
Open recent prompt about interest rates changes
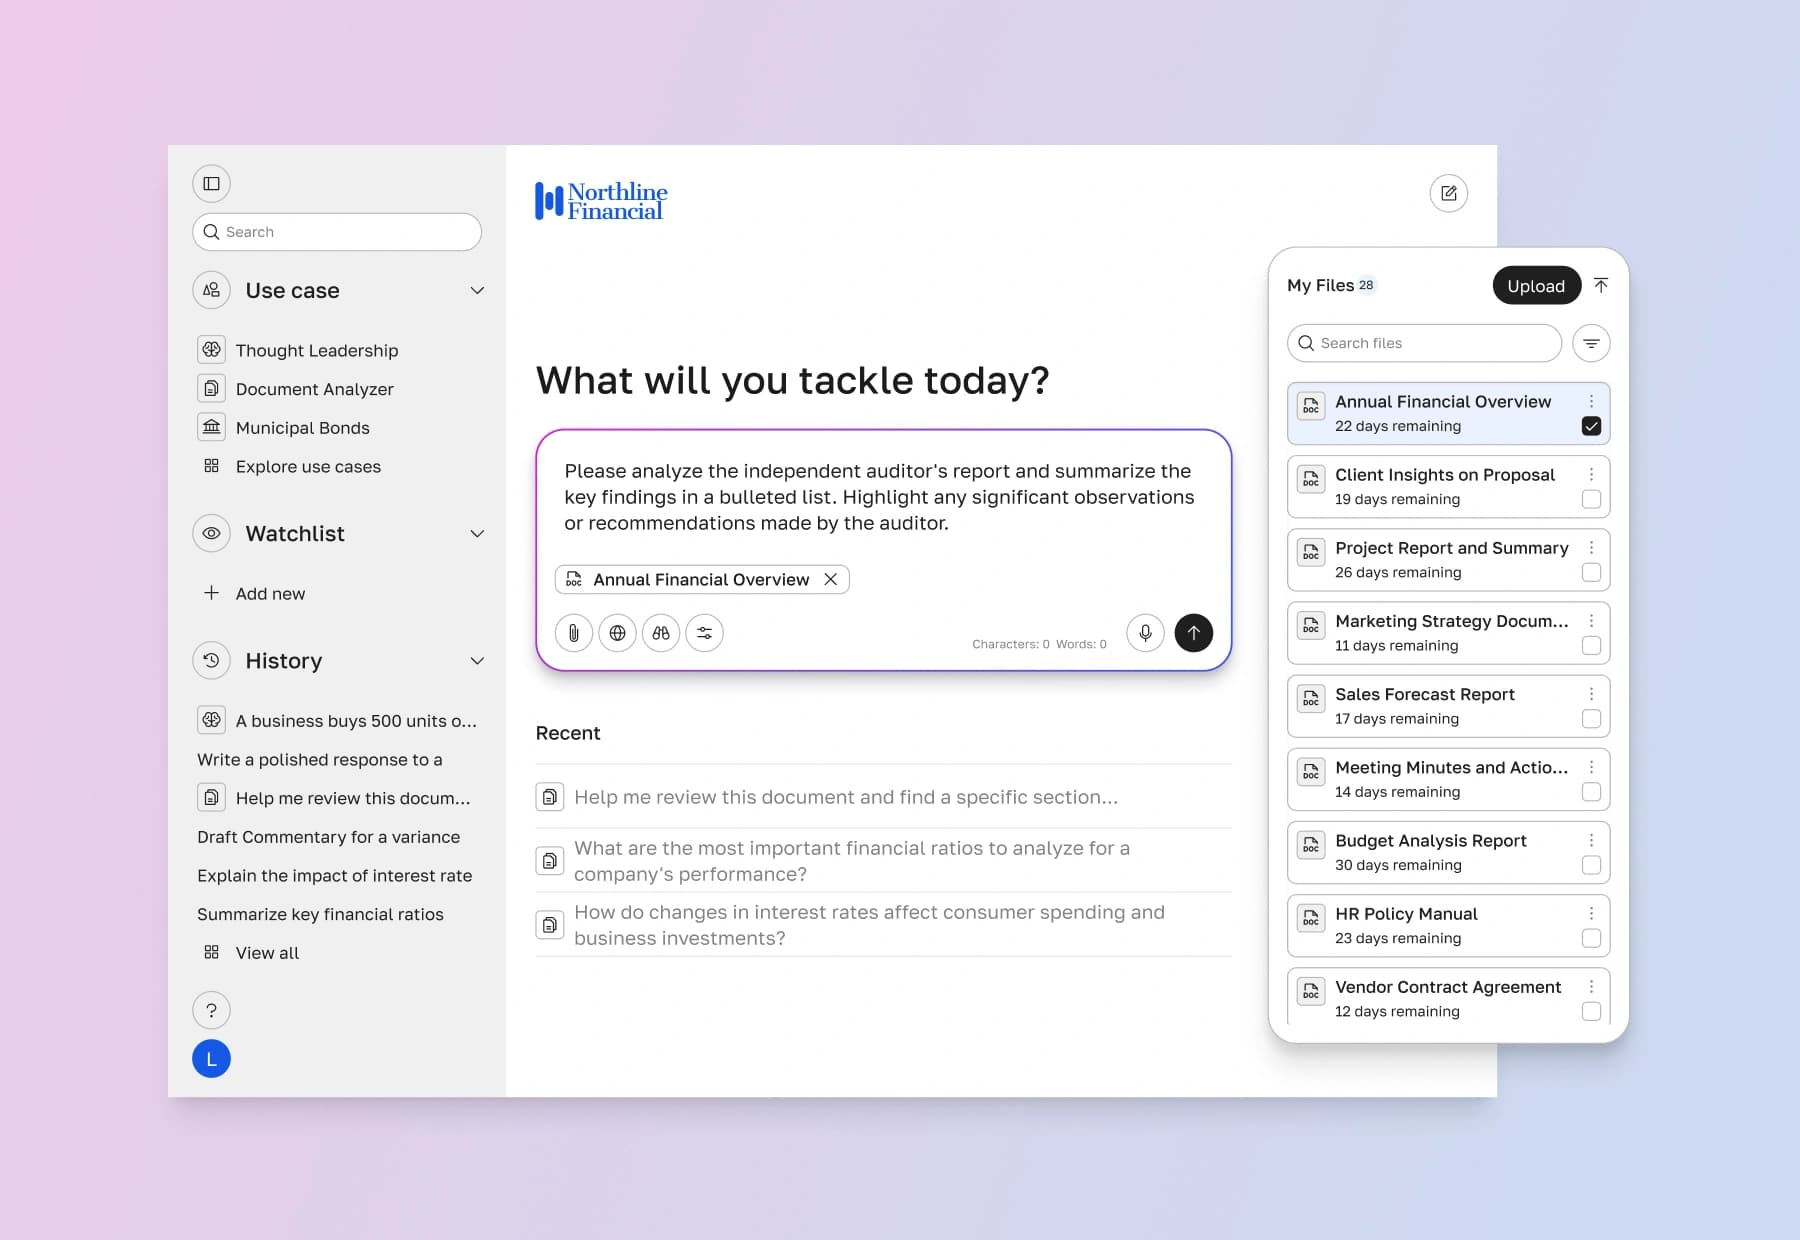click(x=883, y=925)
